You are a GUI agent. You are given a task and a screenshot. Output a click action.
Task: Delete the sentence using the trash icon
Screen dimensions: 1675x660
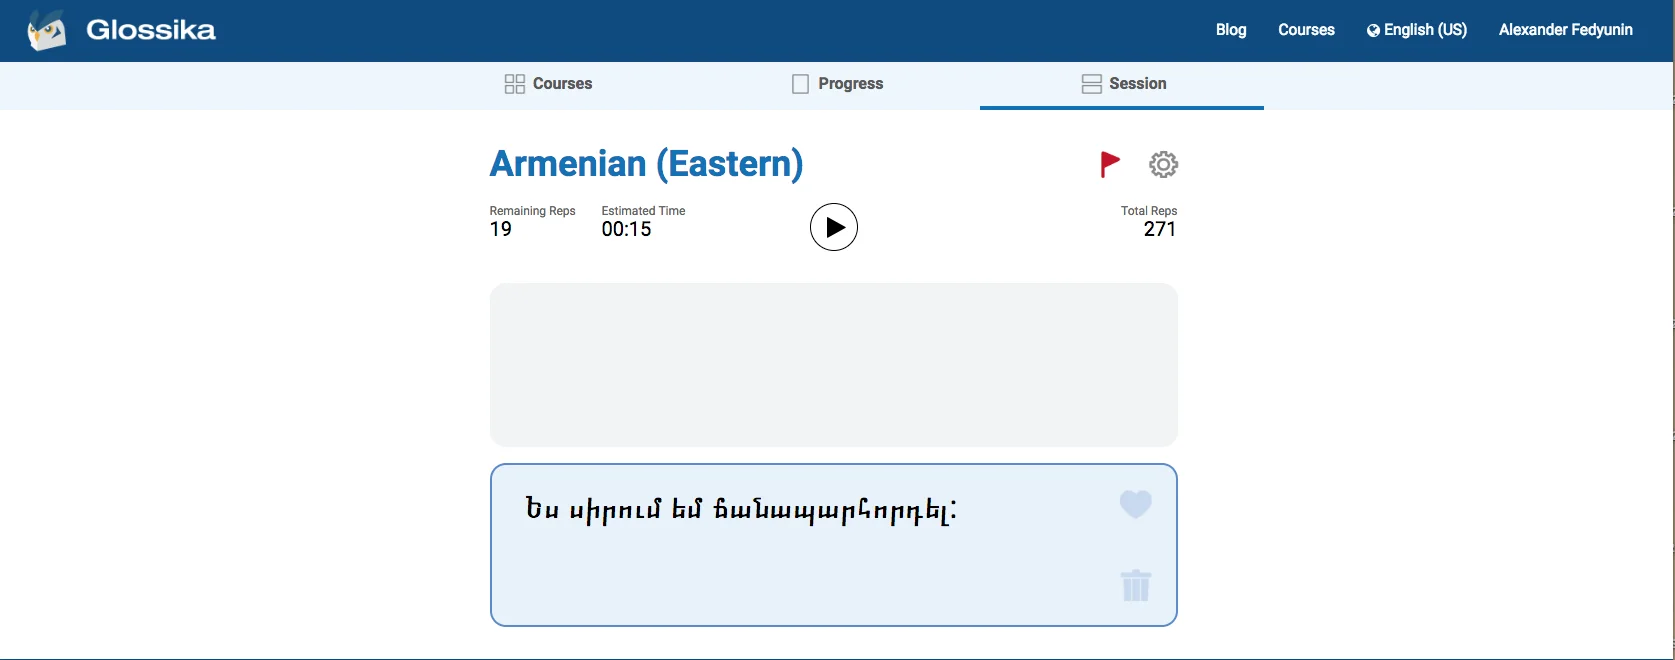point(1136,585)
